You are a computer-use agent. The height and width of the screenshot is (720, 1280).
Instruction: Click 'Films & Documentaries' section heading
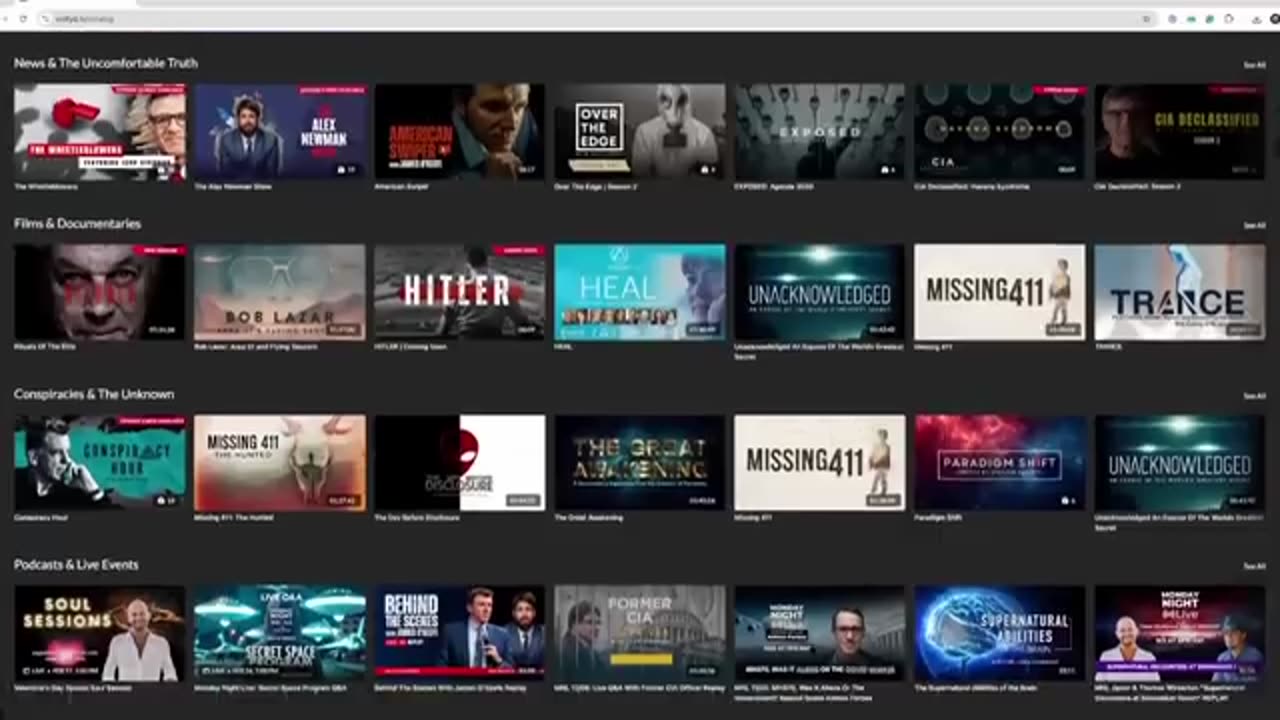click(77, 224)
